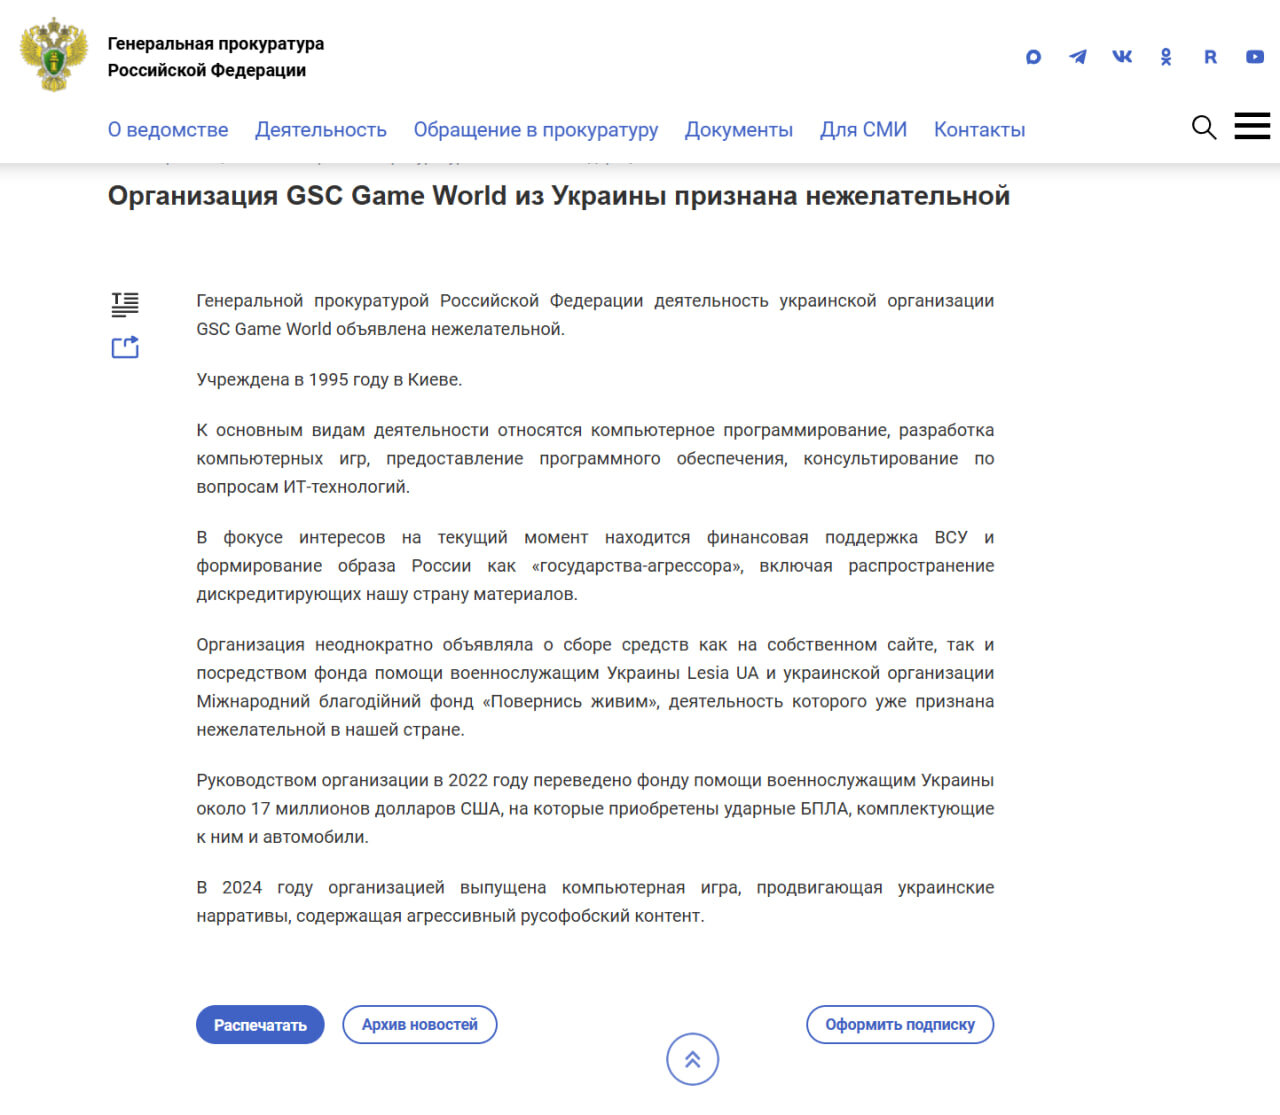Viewport: 1280px width, 1115px height.
Task: Click the magnifying glass search icon
Action: (x=1204, y=127)
